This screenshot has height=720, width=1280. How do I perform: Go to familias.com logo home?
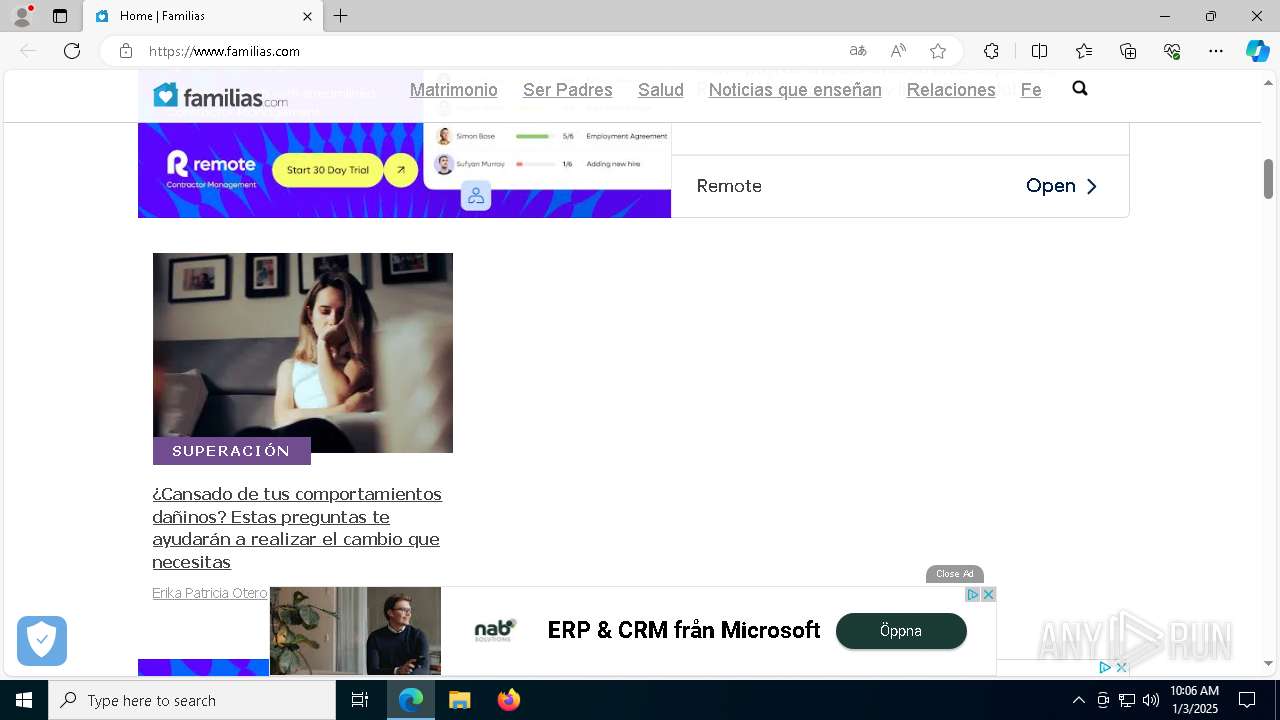220,95
